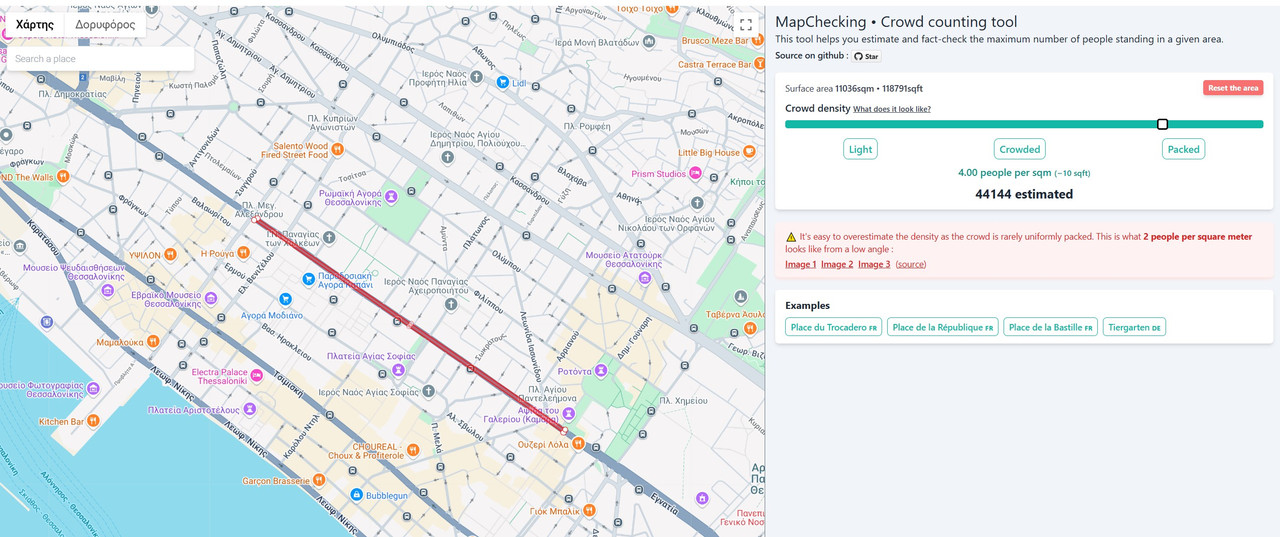Reset the area selection
The height and width of the screenshot is (537, 1280).
[x=1232, y=88]
